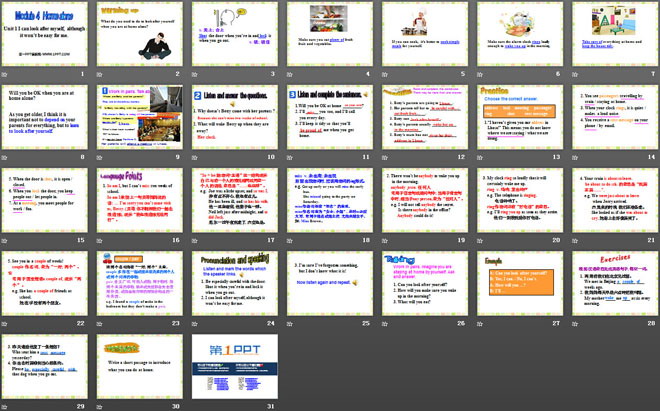Select slide 6 with the alarm clock picture
Viewport: 660px width, 411px height.
pos(520,34)
